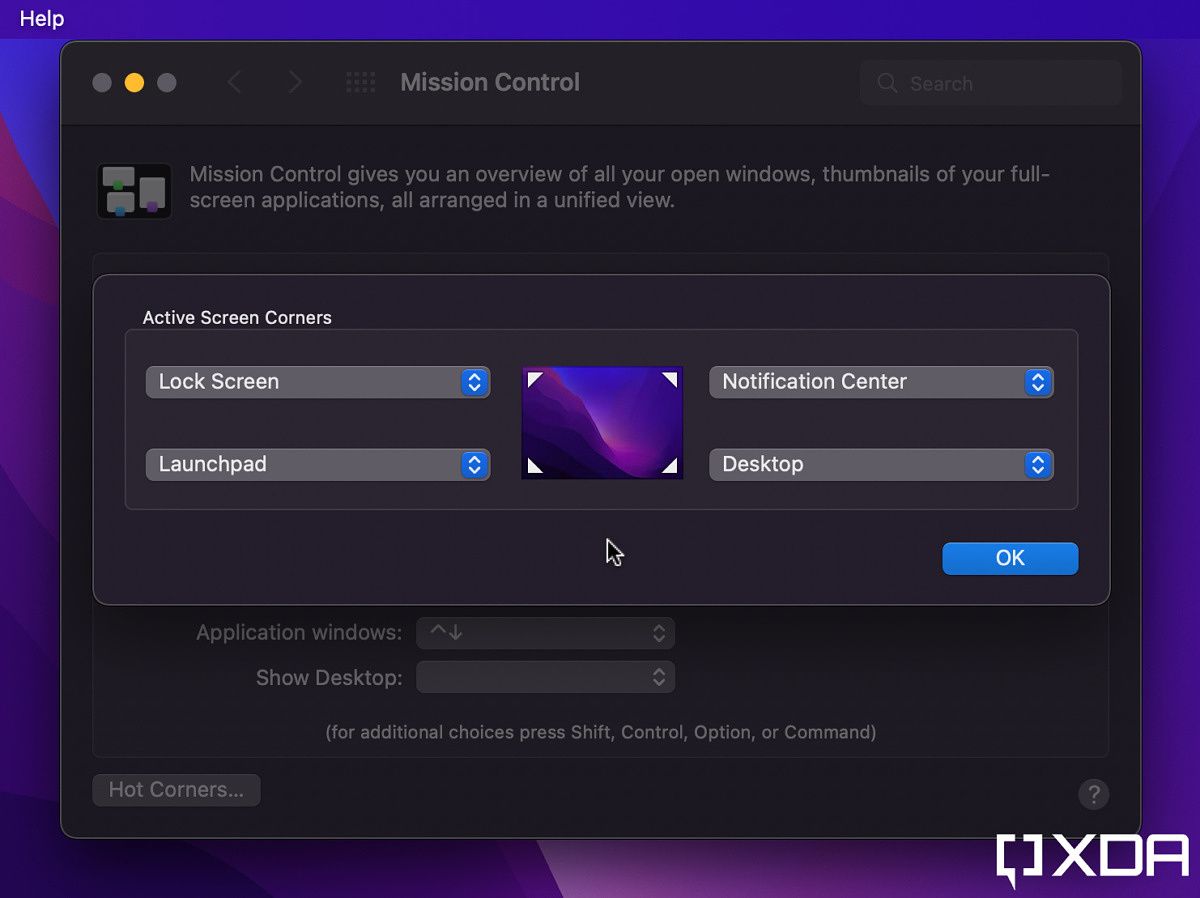1200x898 pixels.
Task: Confirm with the OK button
Action: pos(1010,558)
